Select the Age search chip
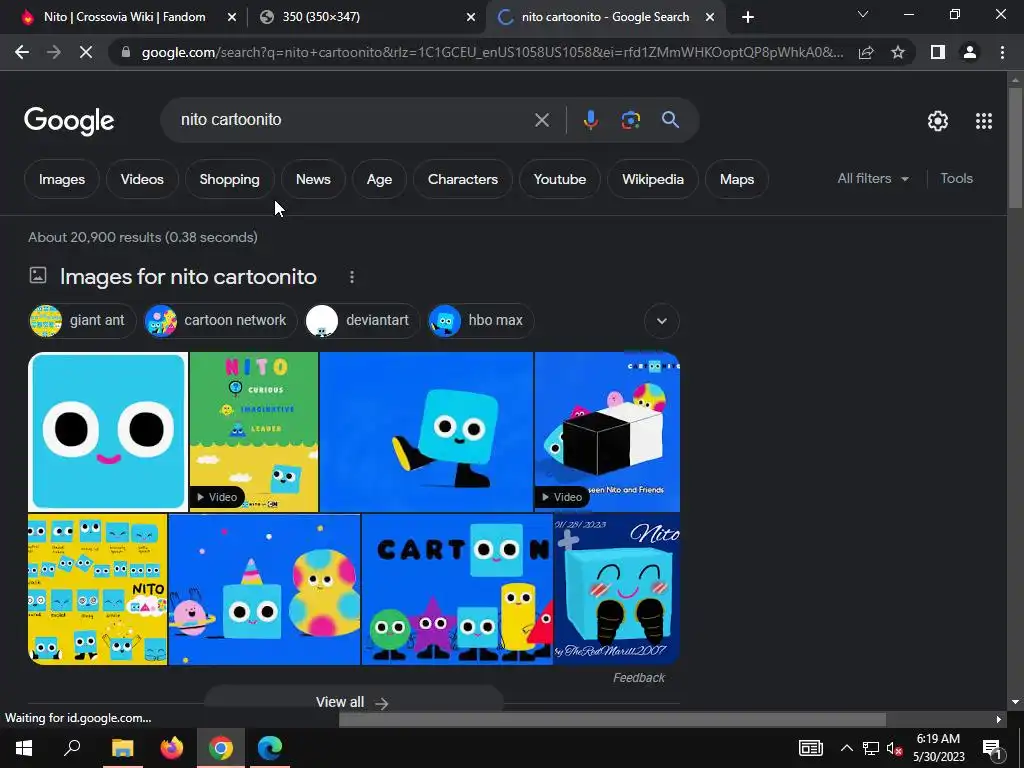The width and height of the screenshot is (1024, 768). click(x=379, y=179)
